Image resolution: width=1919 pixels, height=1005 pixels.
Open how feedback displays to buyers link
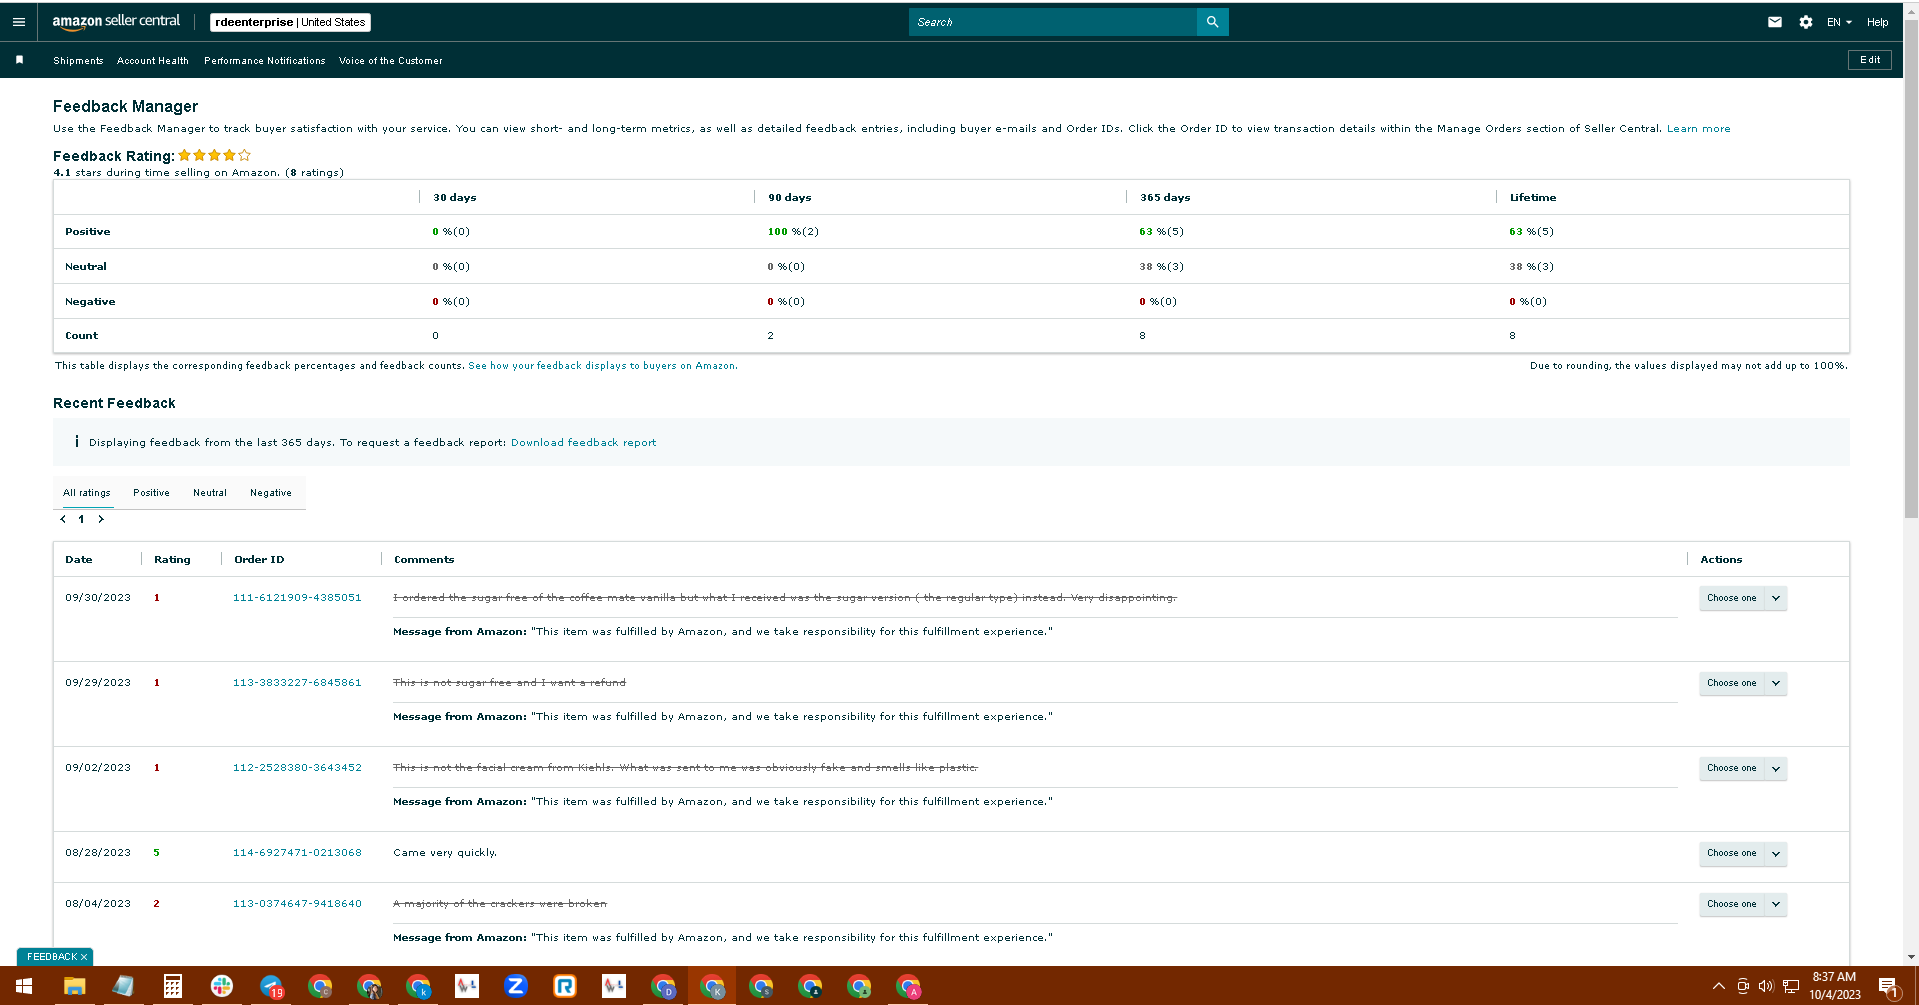[603, 366]
